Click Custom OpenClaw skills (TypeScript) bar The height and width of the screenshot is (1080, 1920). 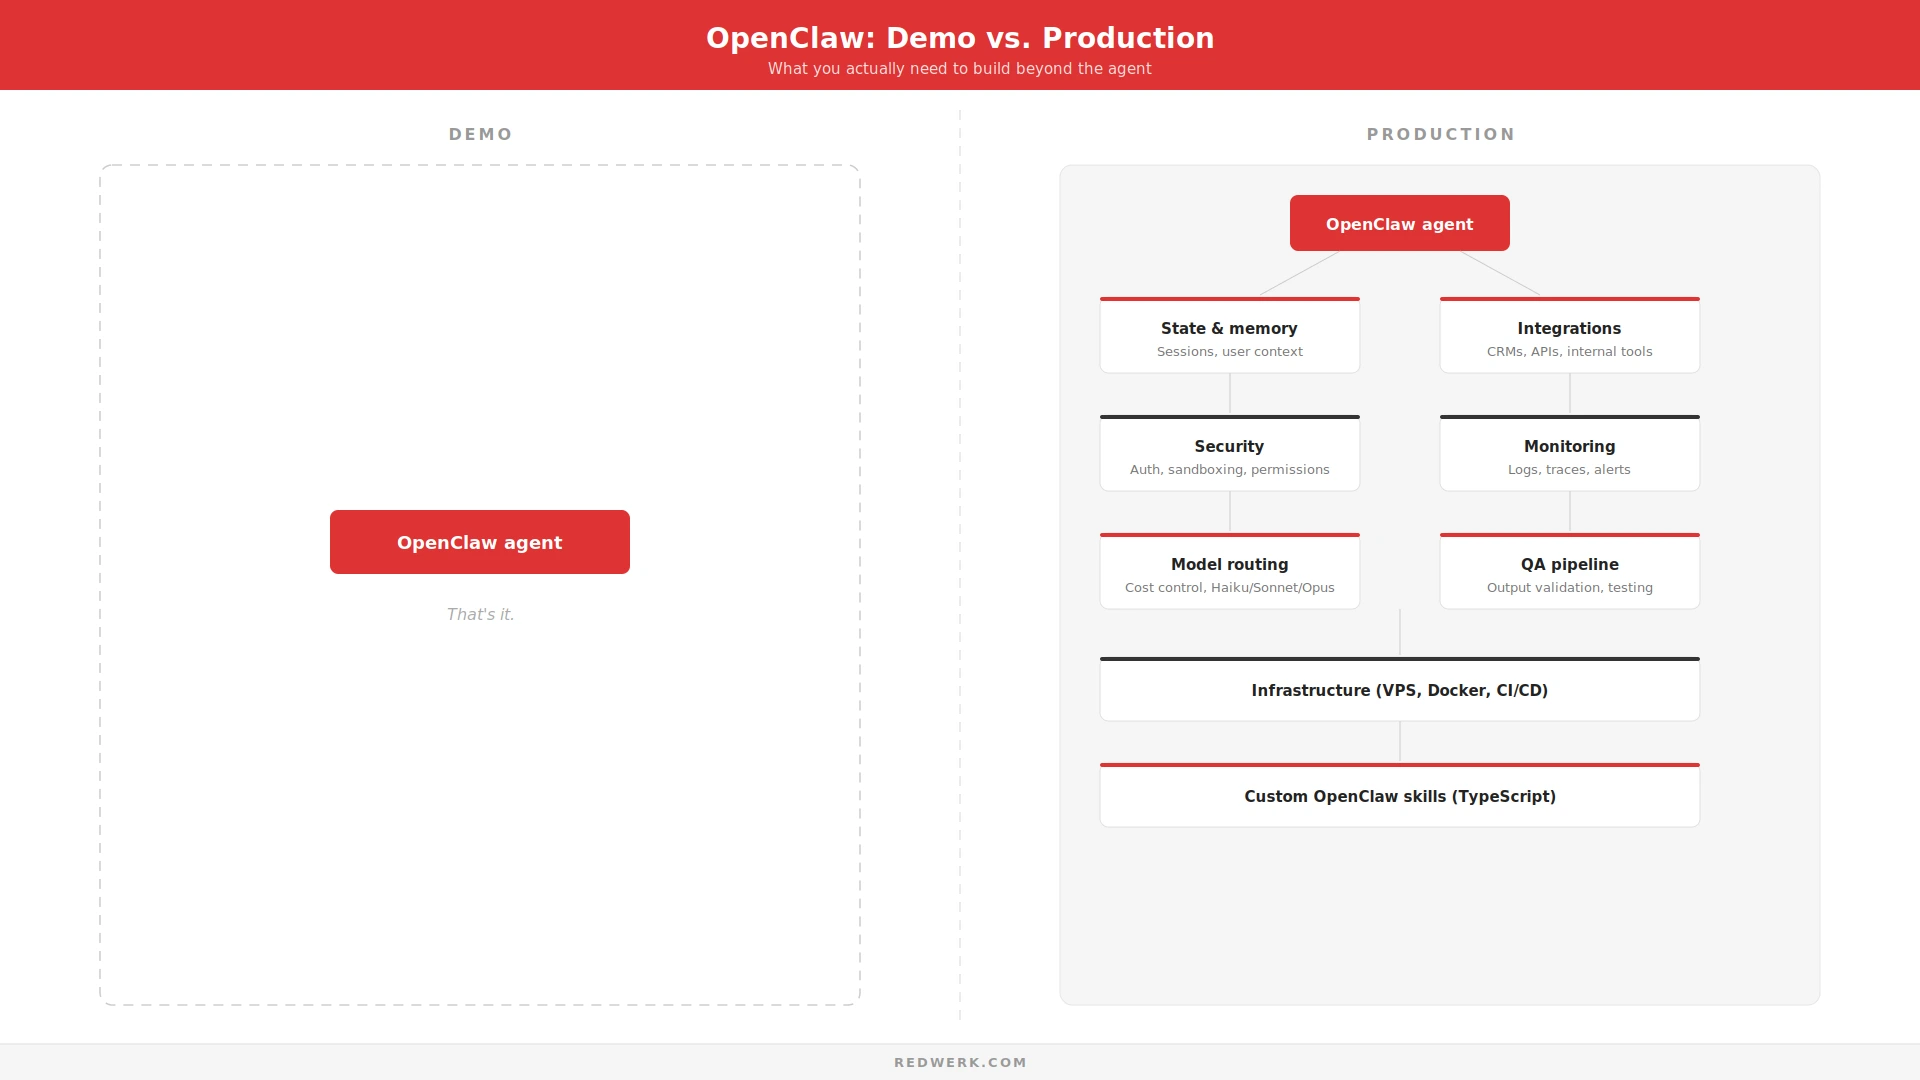(1399, 796)
